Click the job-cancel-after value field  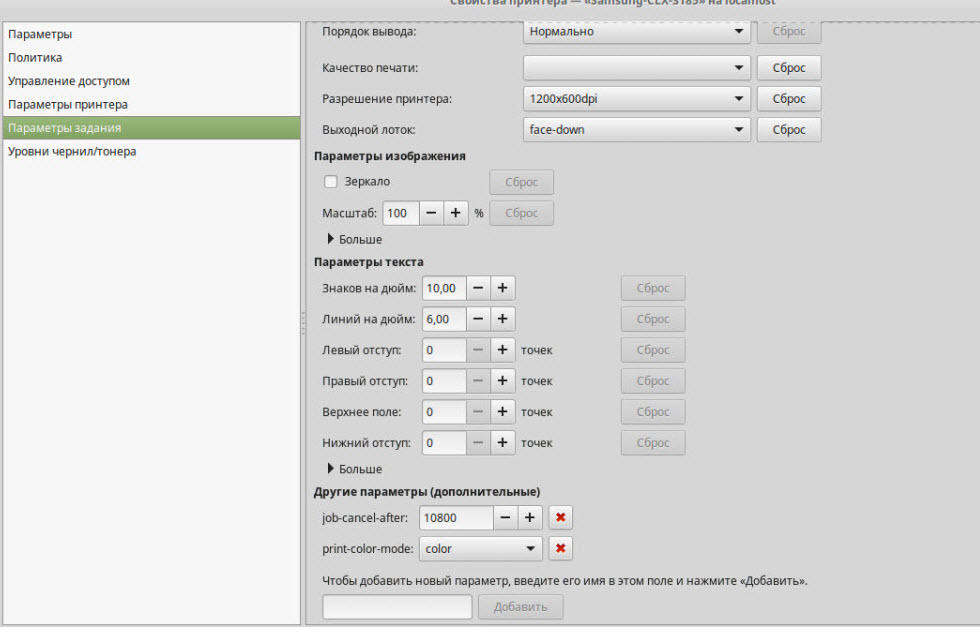(456, 518)
